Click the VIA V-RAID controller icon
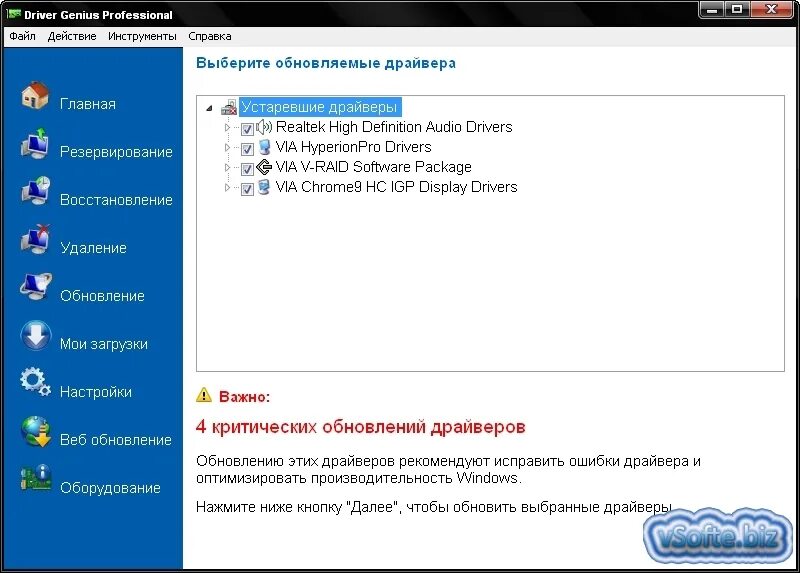The height and width of the screenshot is (573, 800). [264, 167]
